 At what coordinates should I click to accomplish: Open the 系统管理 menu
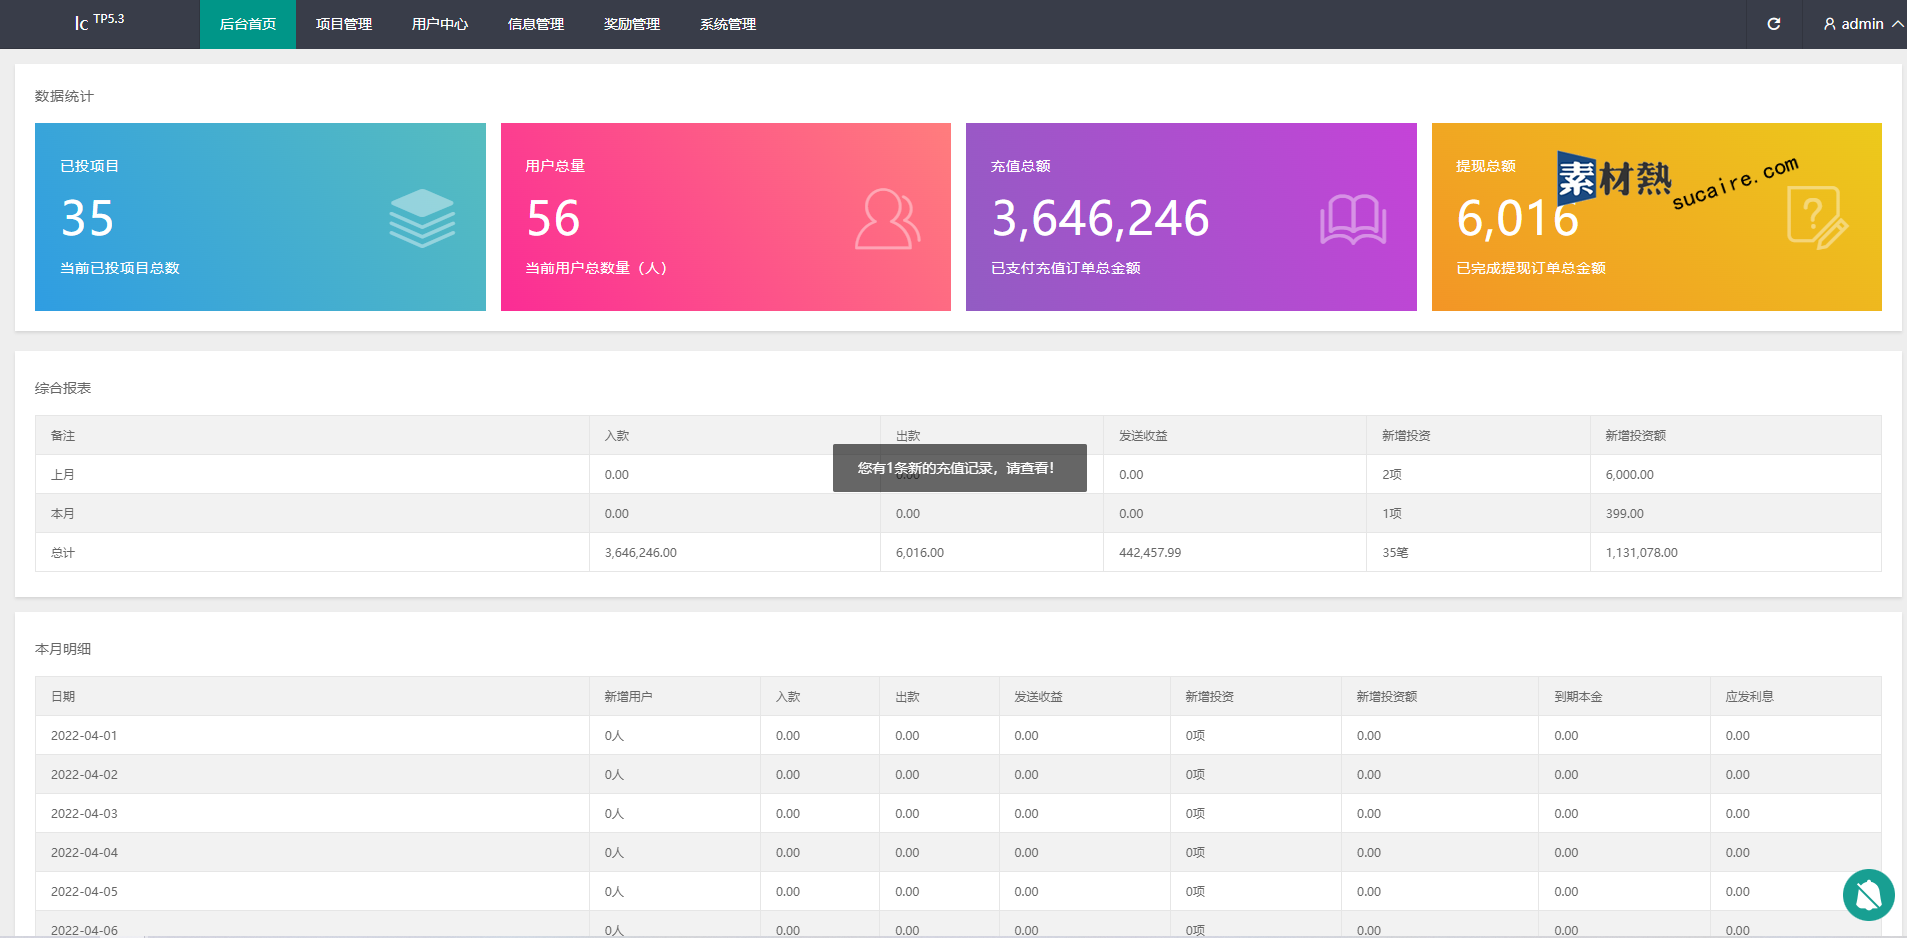(728, 24)
